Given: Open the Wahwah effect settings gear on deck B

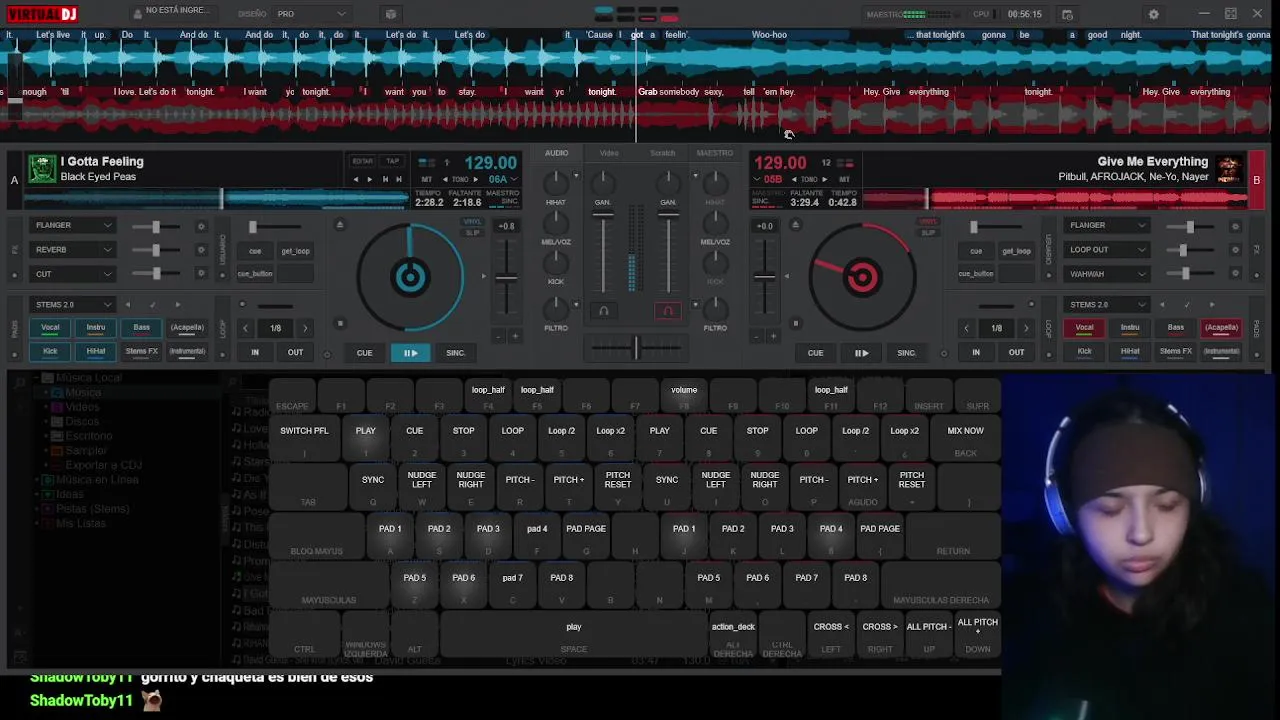Looking at the screenshot, I should (1235, 274).
